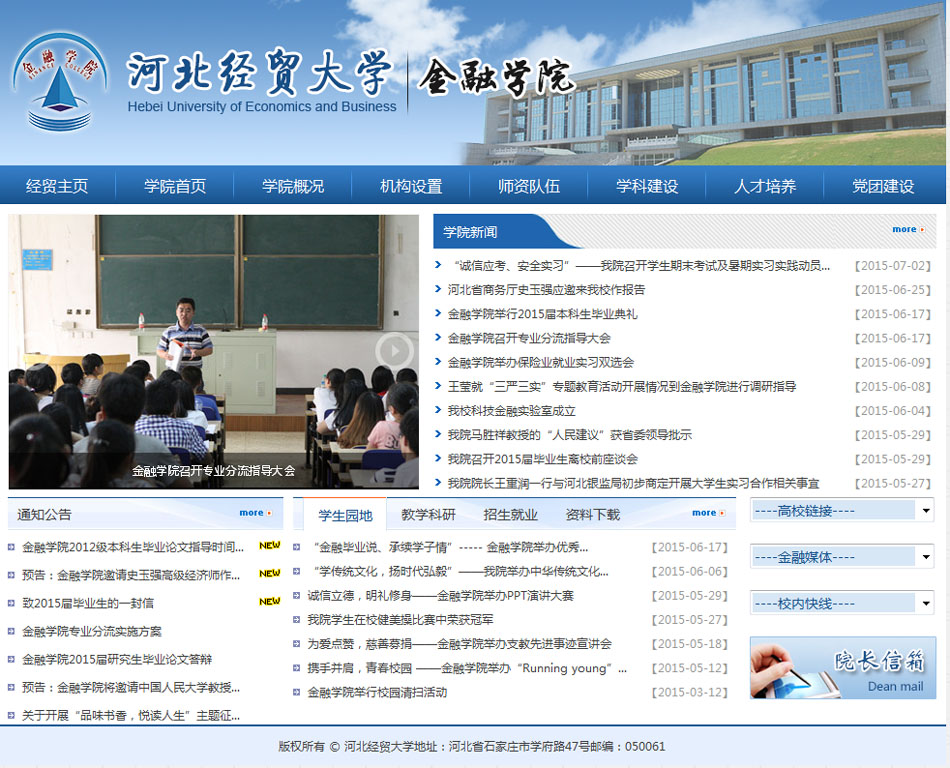
Task: Select 学科建设 from the navigation menu
Action: click(x=647, y=186)
